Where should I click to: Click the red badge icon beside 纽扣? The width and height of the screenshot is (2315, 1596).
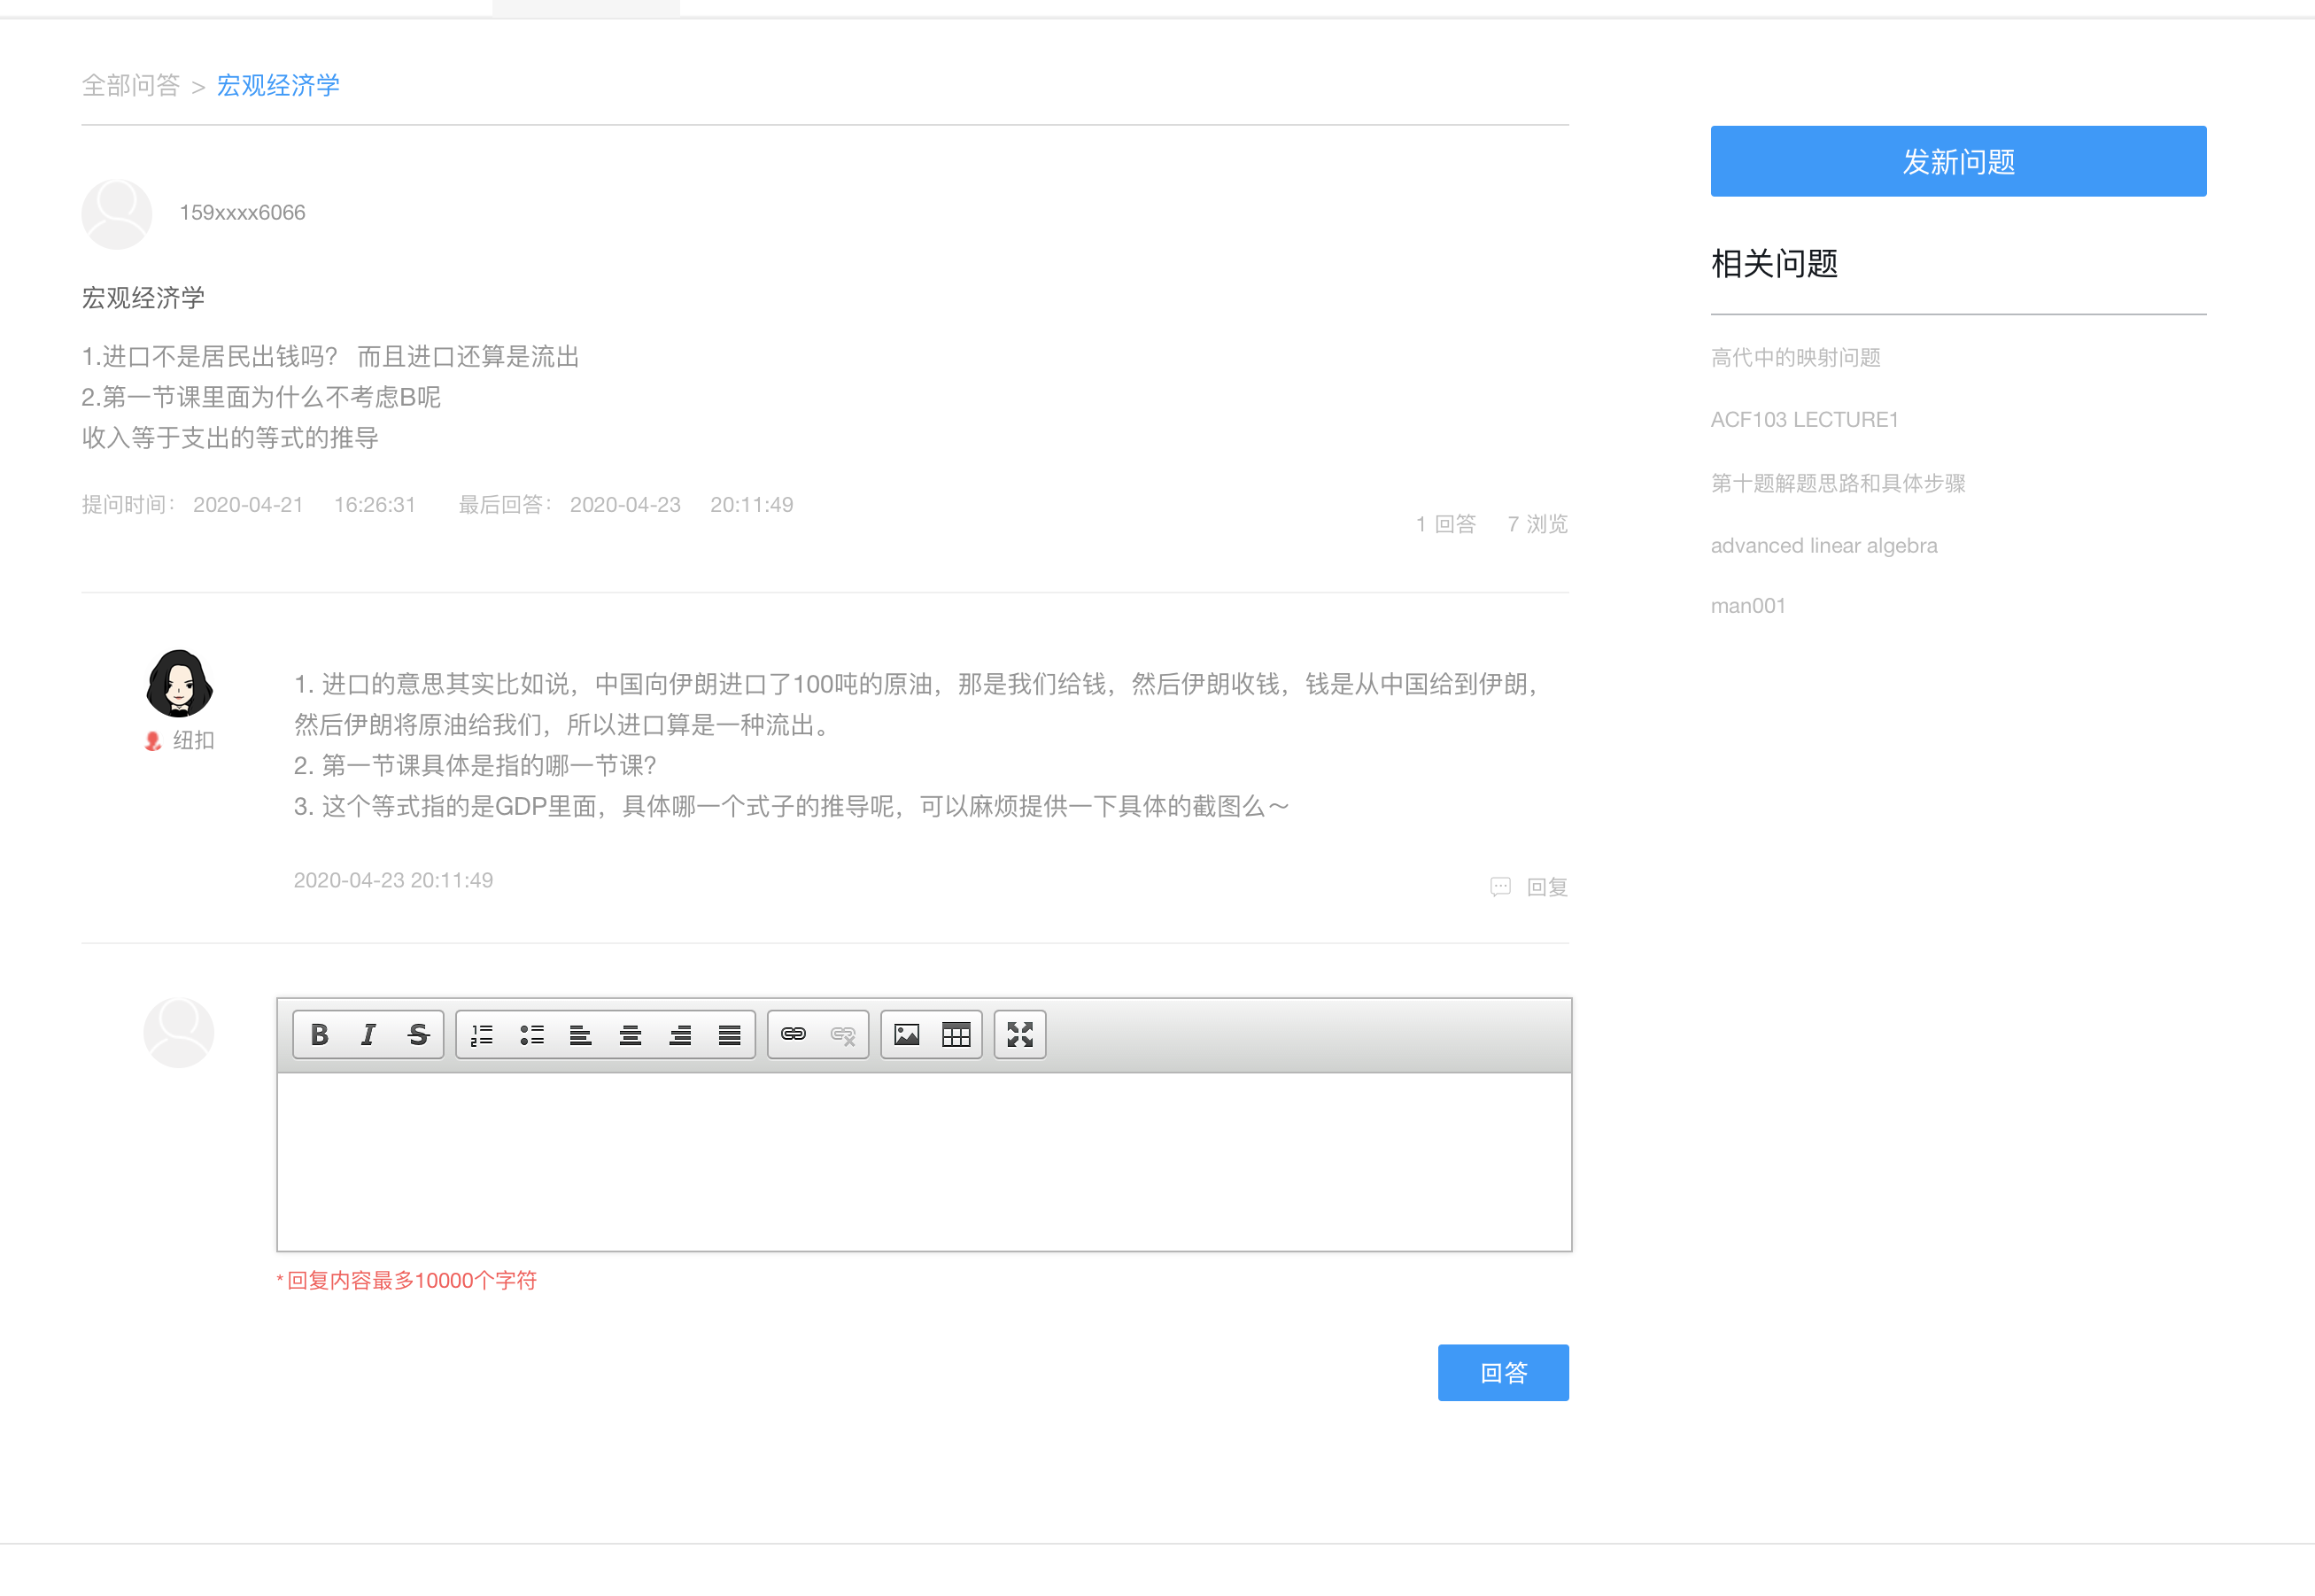[153, 741]
